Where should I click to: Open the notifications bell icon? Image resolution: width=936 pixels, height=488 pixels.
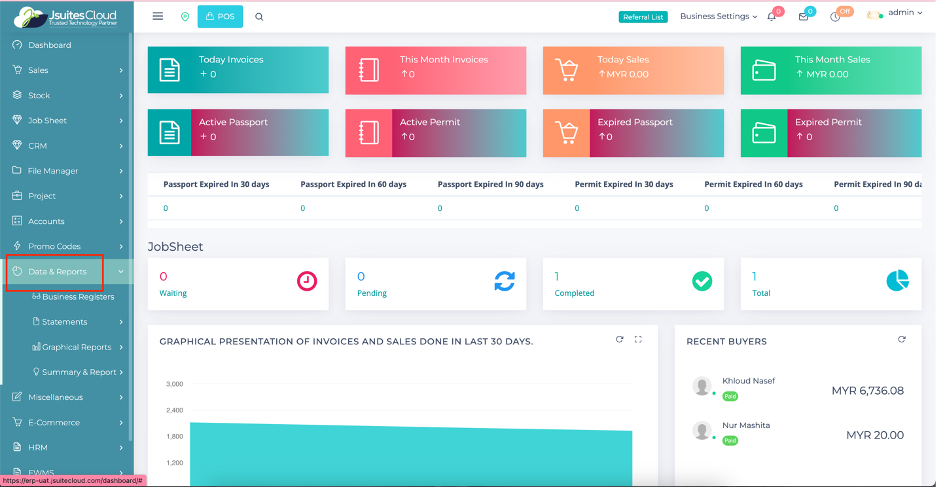pos(772,17)
